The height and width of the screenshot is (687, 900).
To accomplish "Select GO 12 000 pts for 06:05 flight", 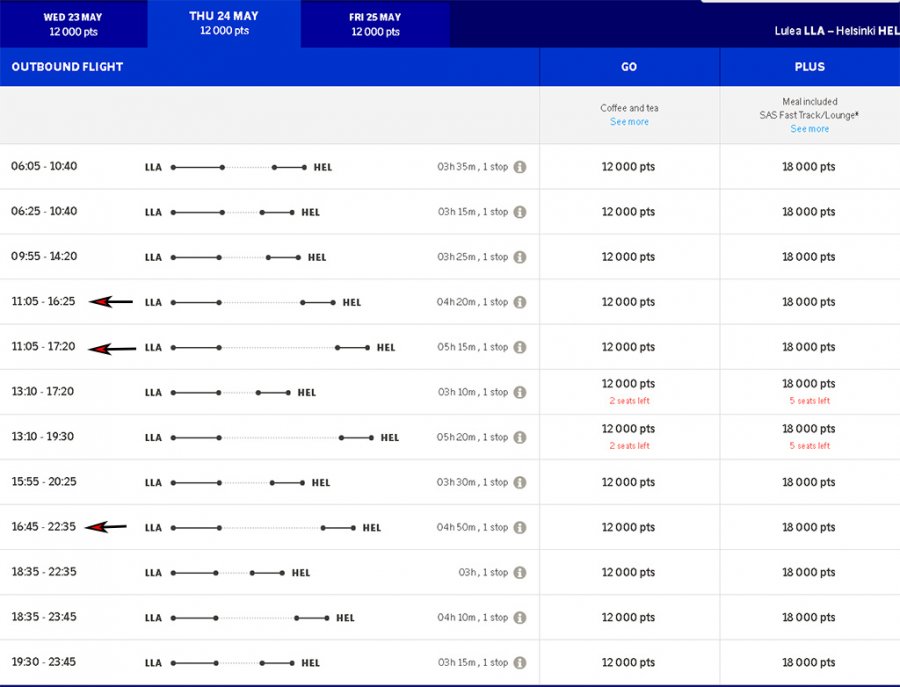I will 628,167.
